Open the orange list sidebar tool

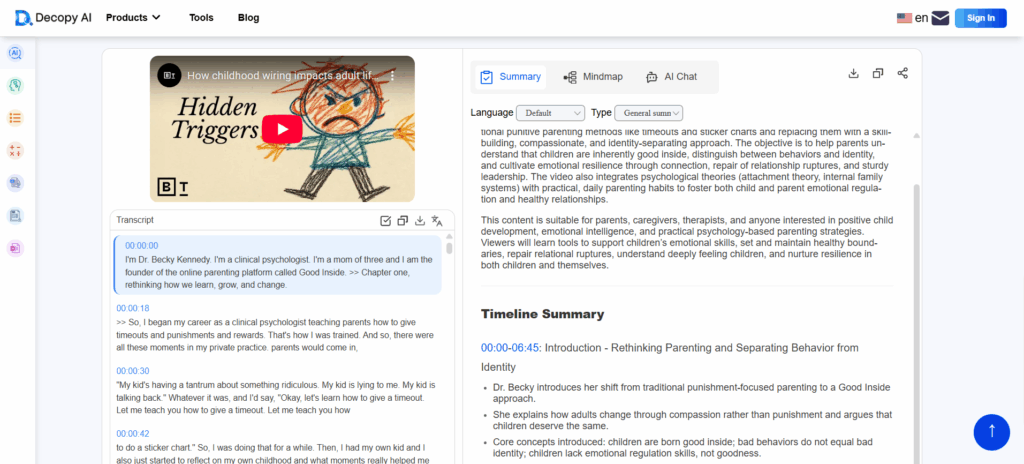(x=16, y=118)
